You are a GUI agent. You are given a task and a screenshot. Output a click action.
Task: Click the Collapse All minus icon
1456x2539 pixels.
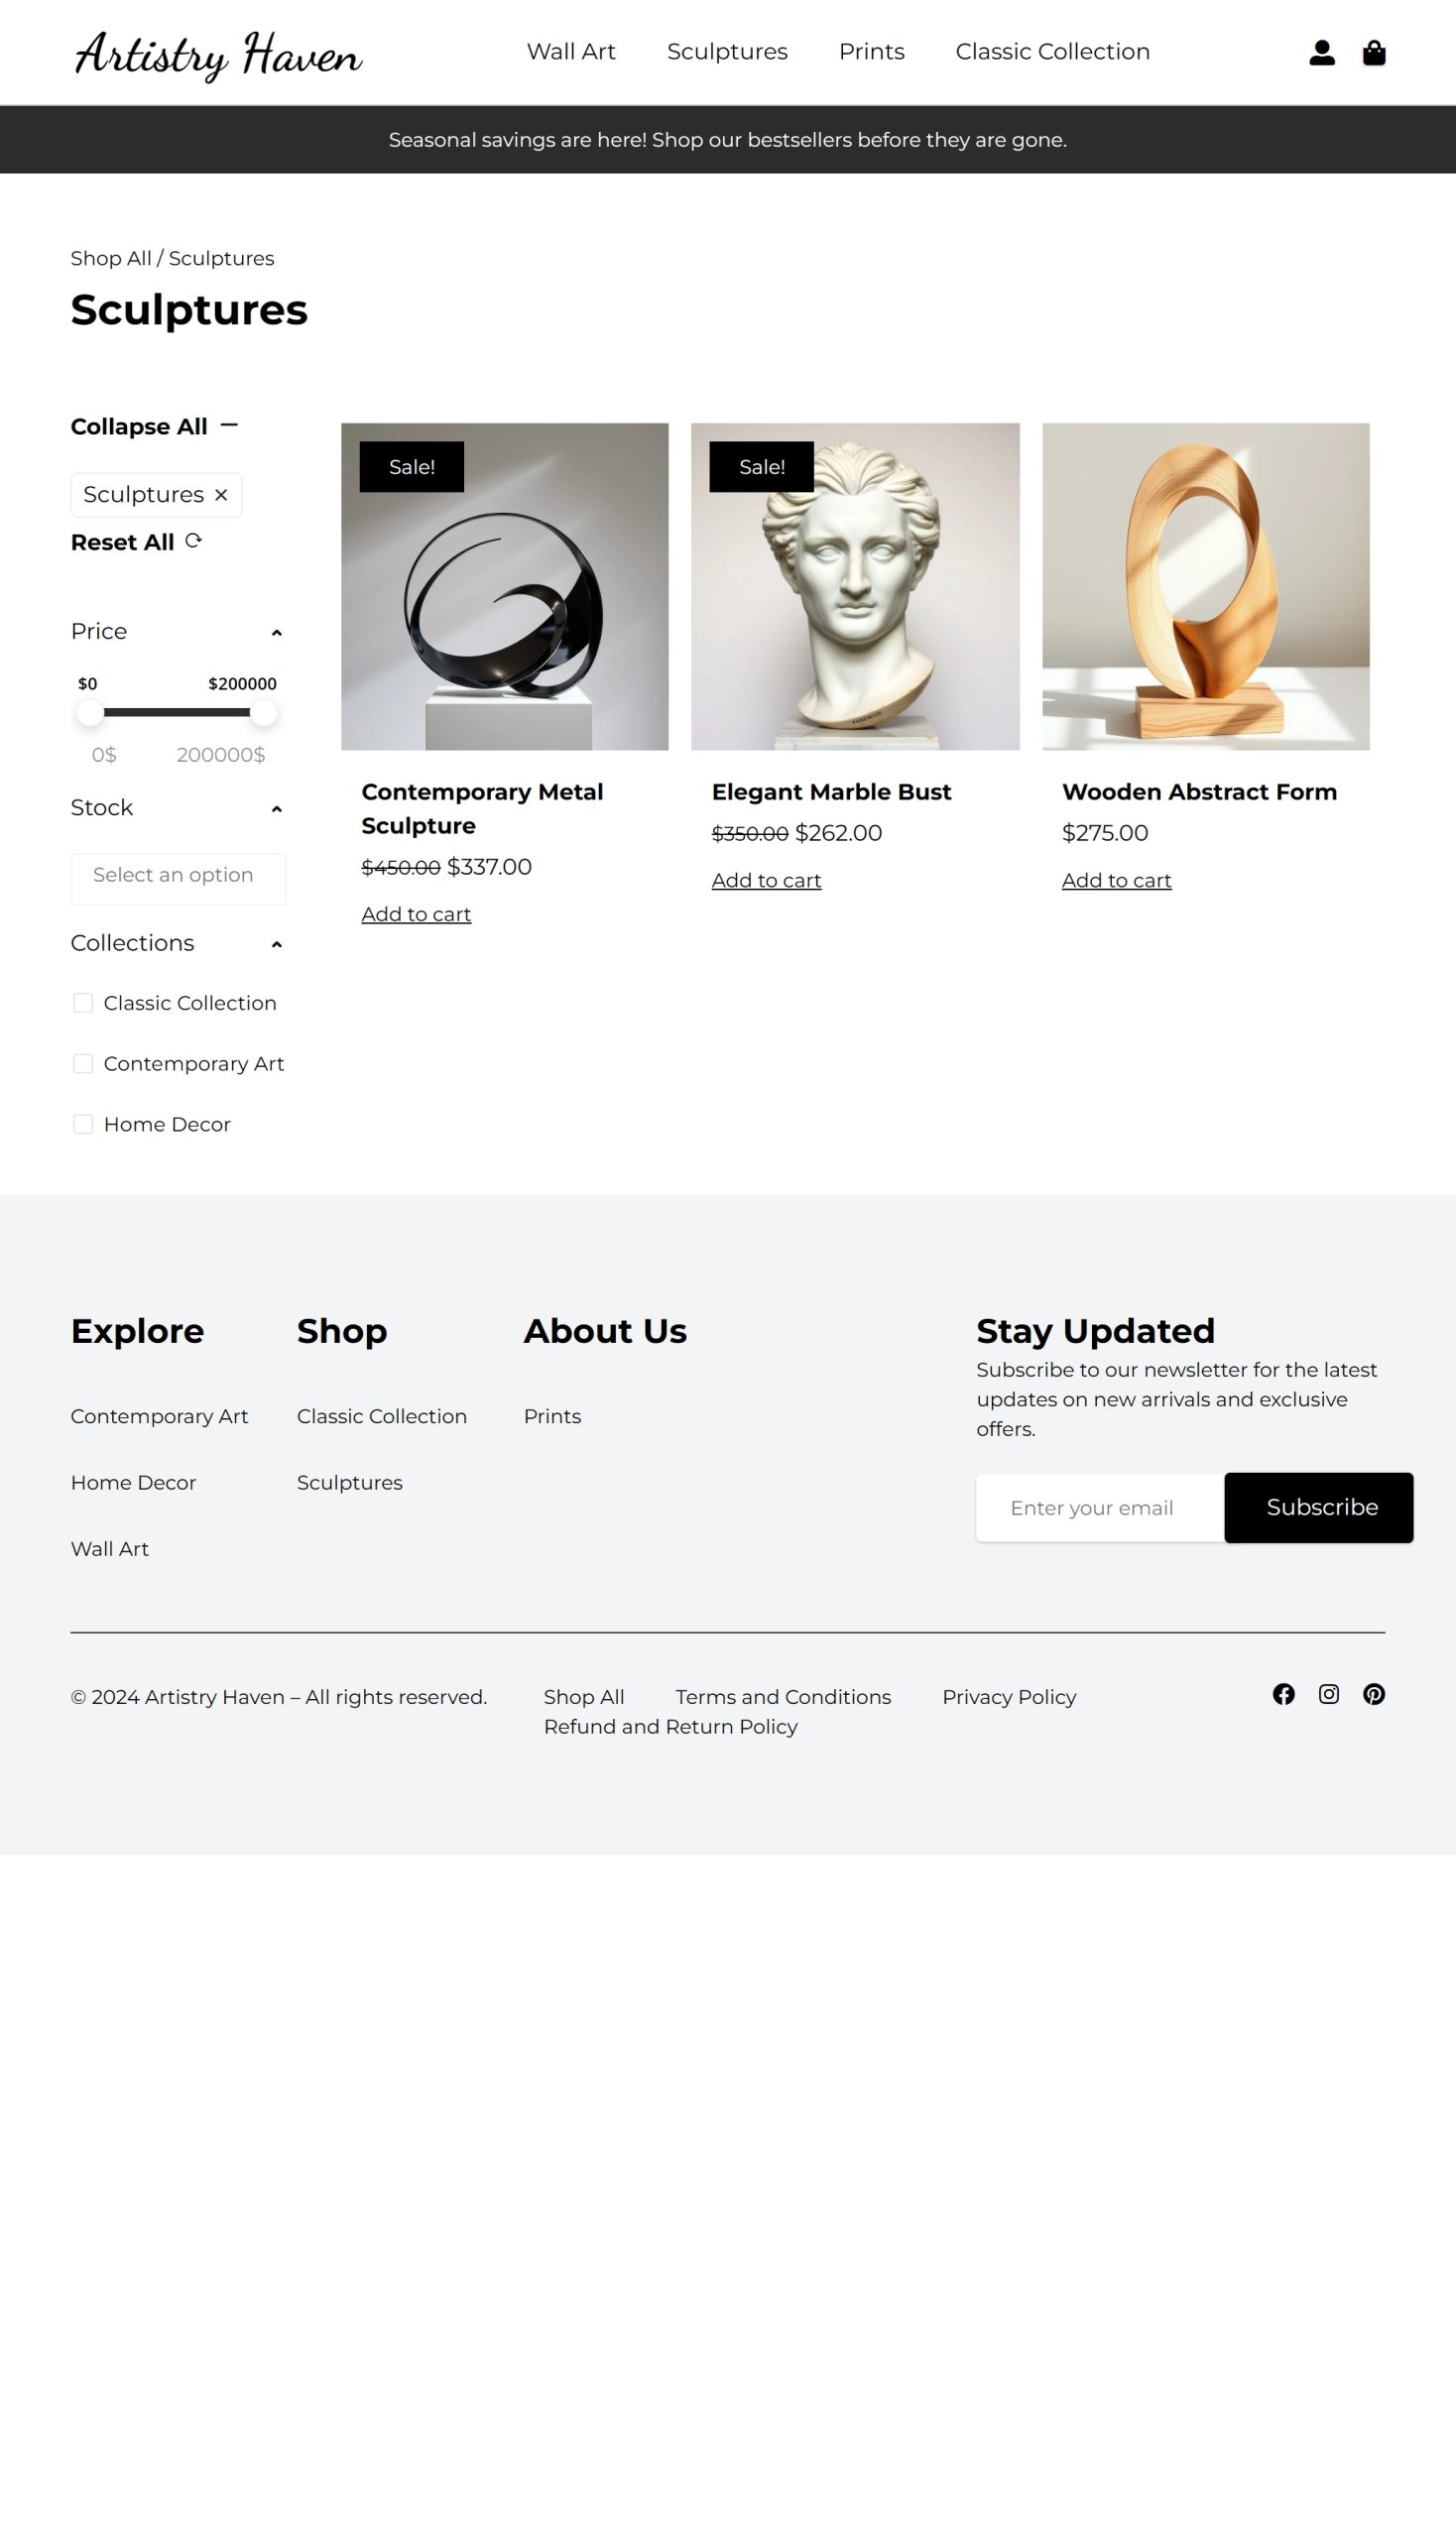pos(229,425)
